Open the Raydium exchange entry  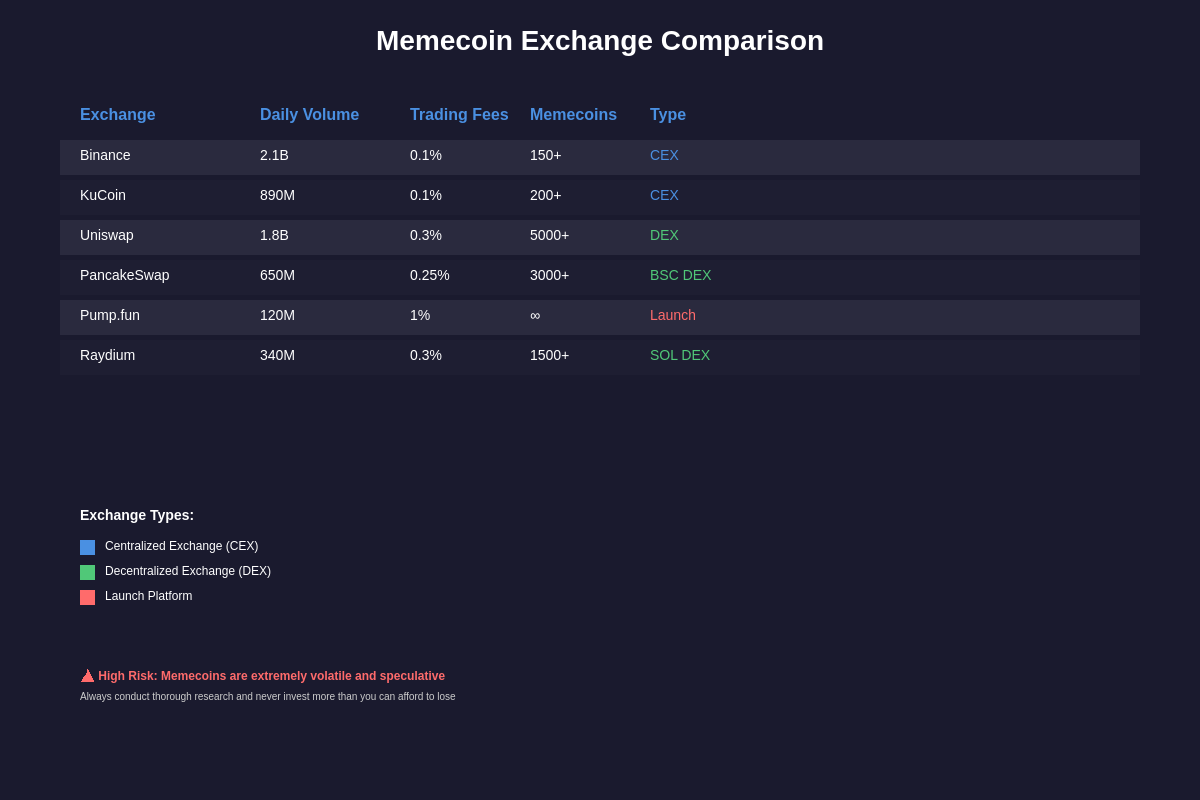pyautogui.click(x=107, y=355)
